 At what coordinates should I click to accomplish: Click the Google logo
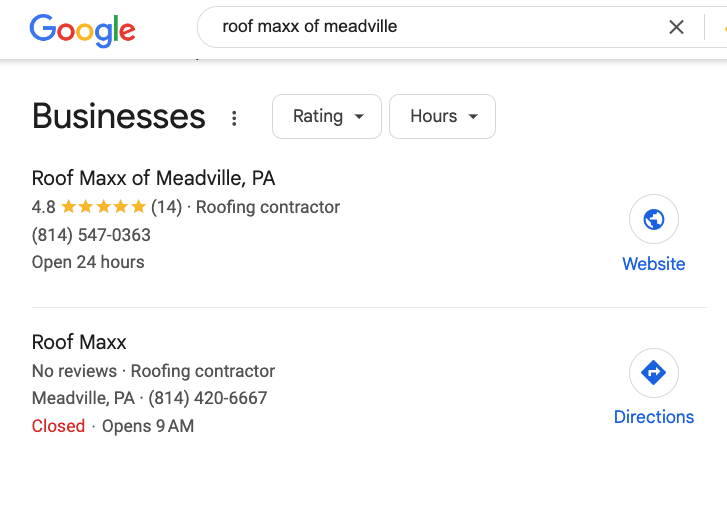pos(82,29)
